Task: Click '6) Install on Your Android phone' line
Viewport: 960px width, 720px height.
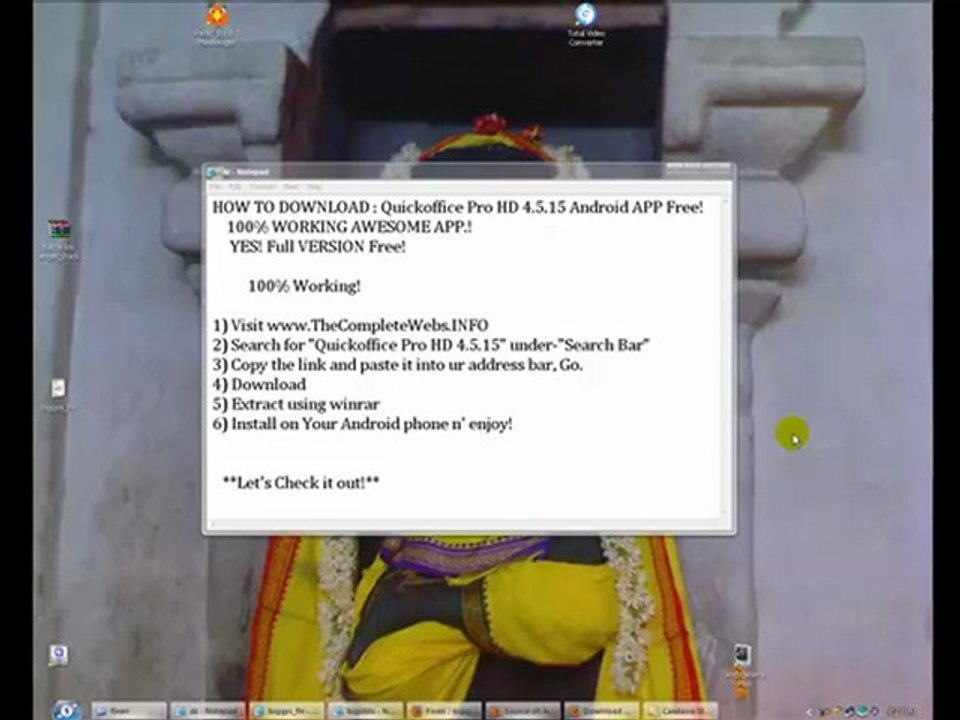Action: coord(362,424)
